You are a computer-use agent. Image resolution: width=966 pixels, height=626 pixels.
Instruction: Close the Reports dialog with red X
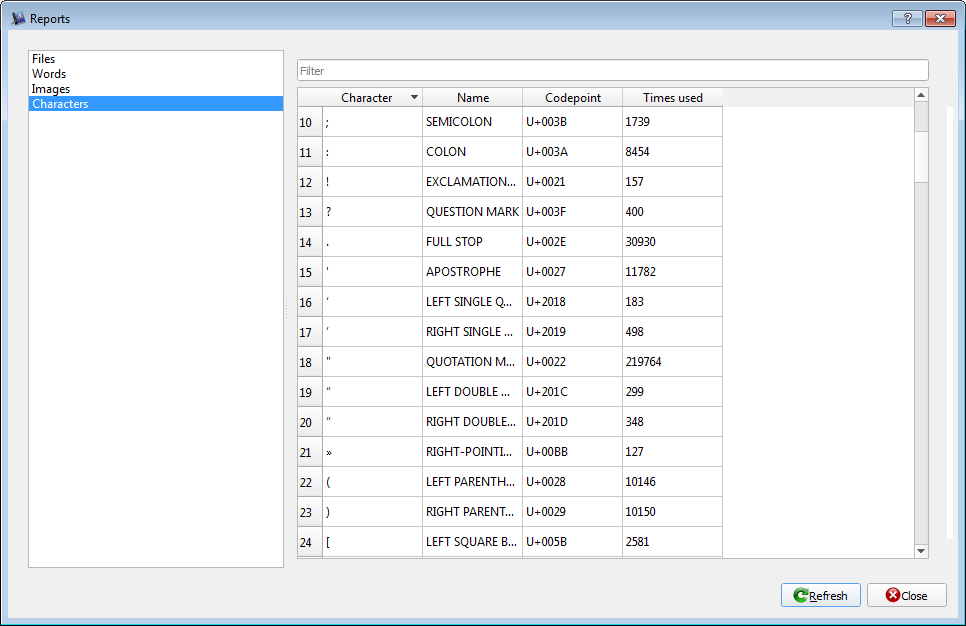[x=941, y=18]
